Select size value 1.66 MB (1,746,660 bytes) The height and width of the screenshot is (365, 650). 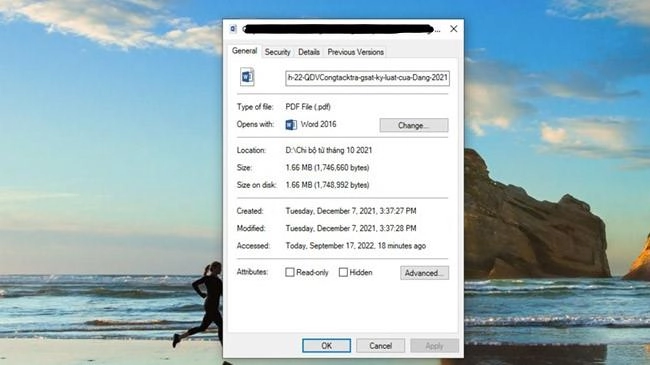[x=327, y=168]
